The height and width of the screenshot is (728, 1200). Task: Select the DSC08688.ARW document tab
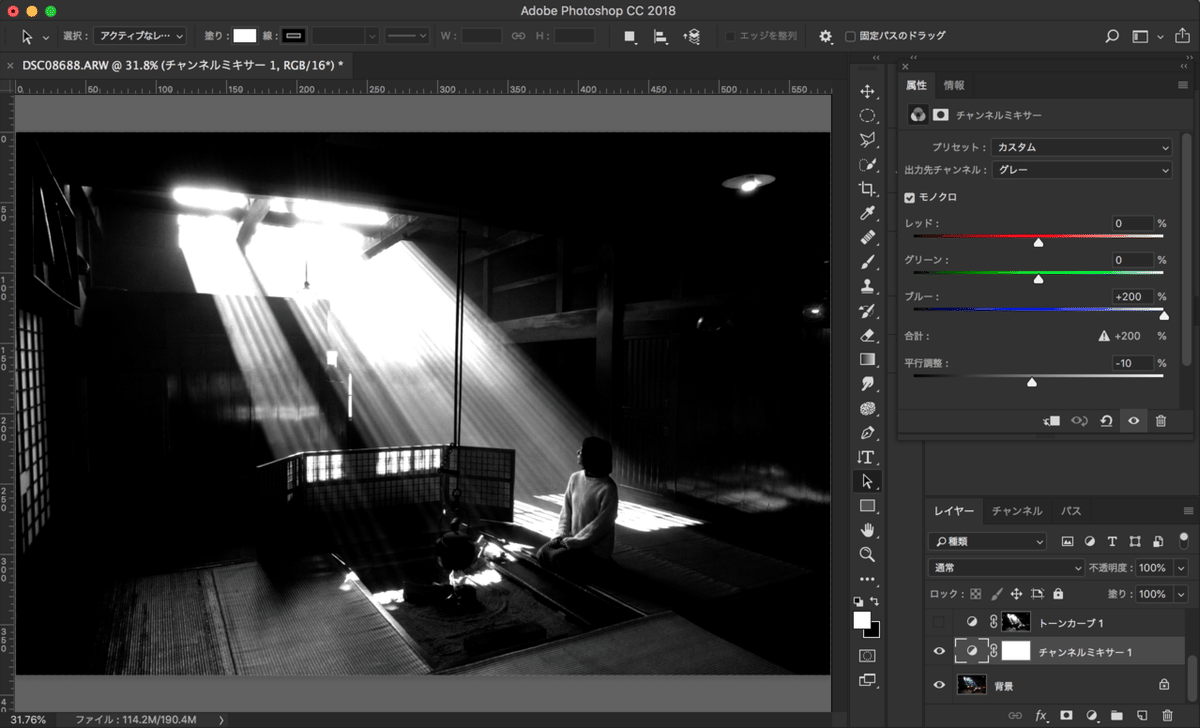[182, 64]
